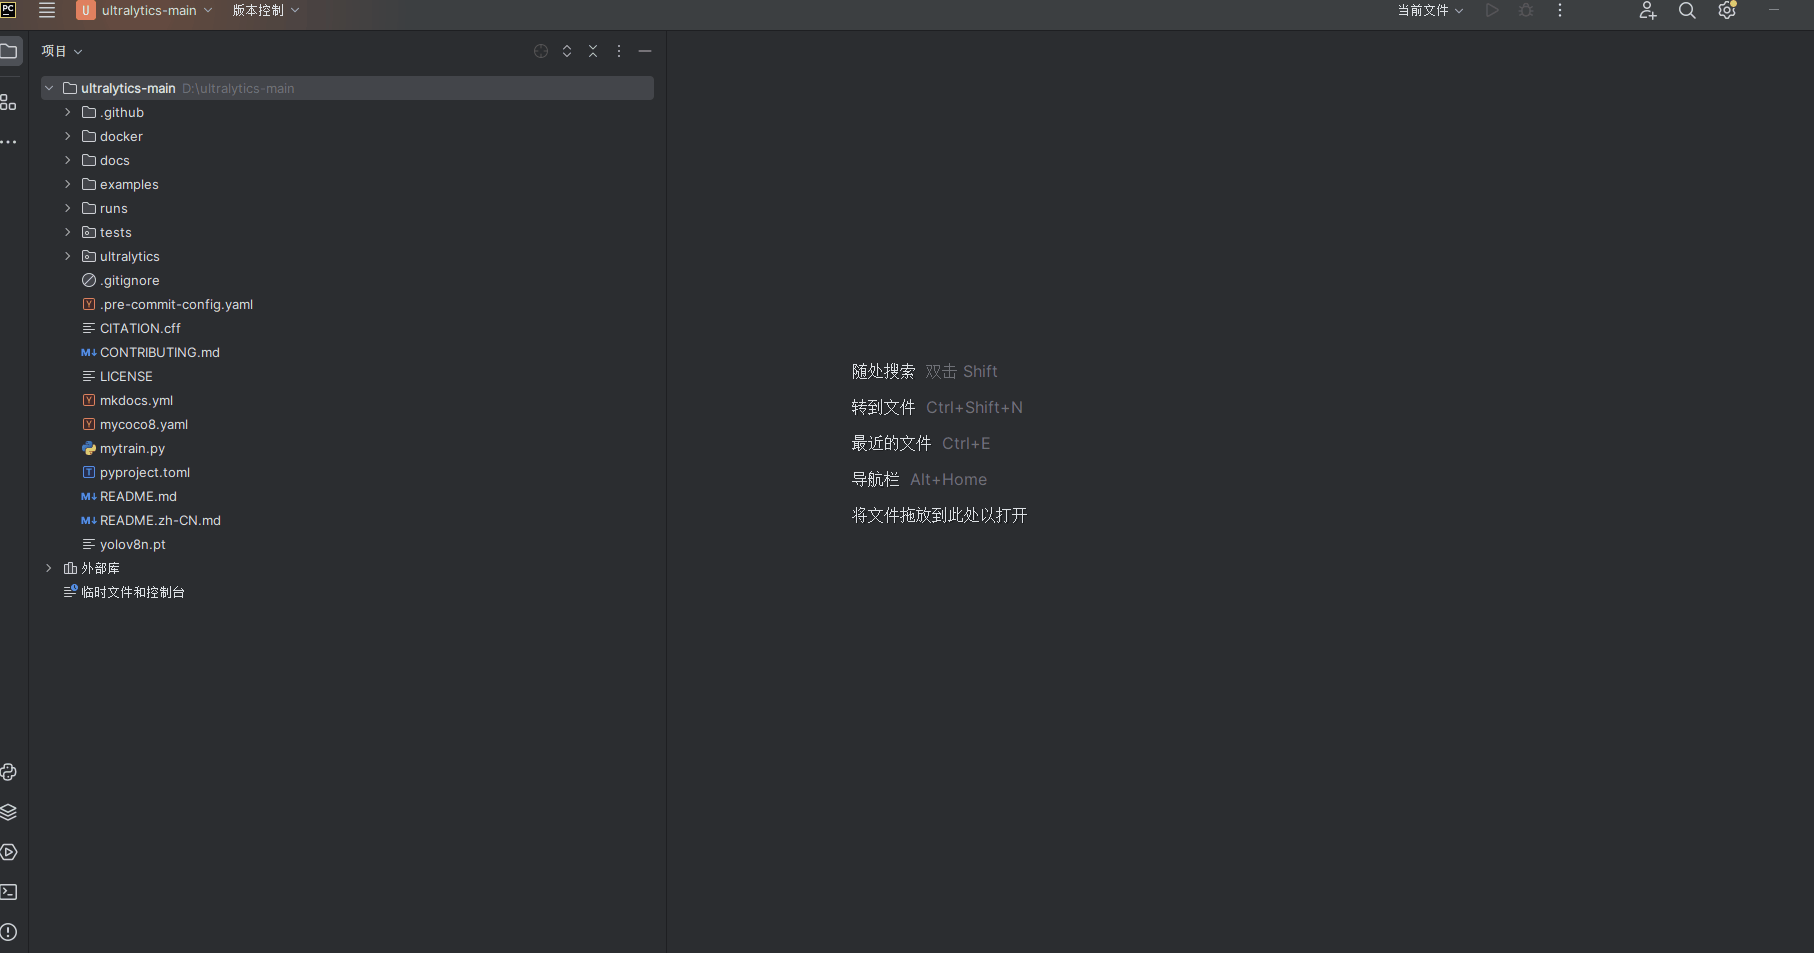1814x953 pixels.
Task: Select the docker folder name
Action: pos(121,136)
